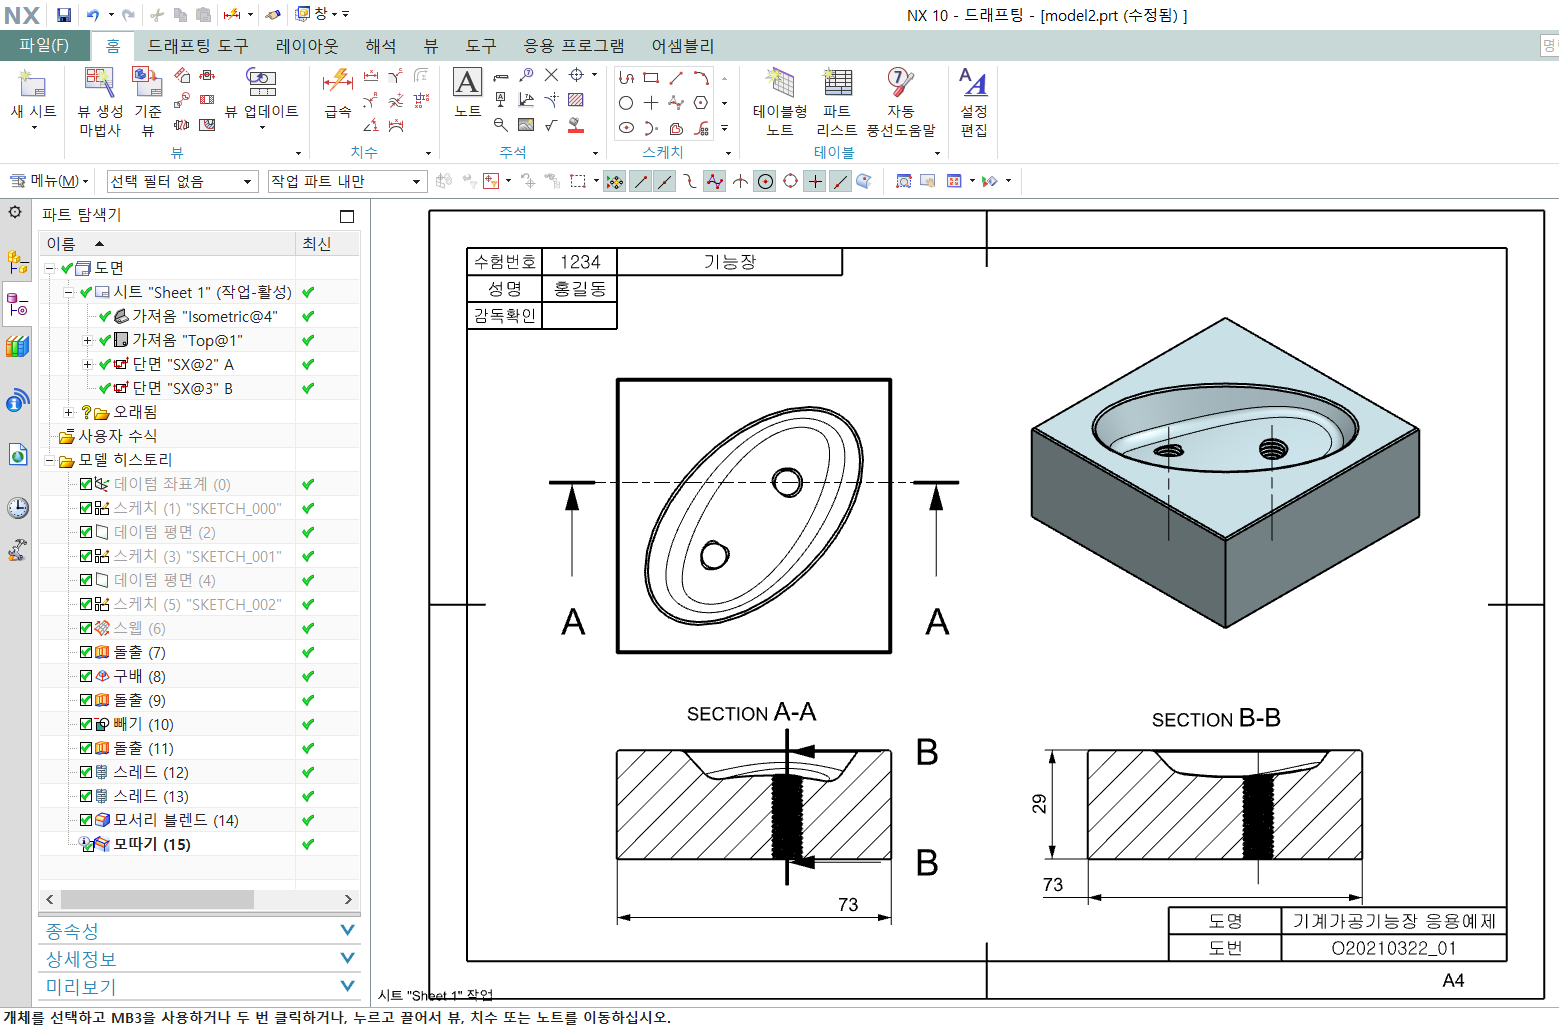
Task: Select 단면 "SX@3" B tree item
Action: pyautogui.click(x=182, y=388)
